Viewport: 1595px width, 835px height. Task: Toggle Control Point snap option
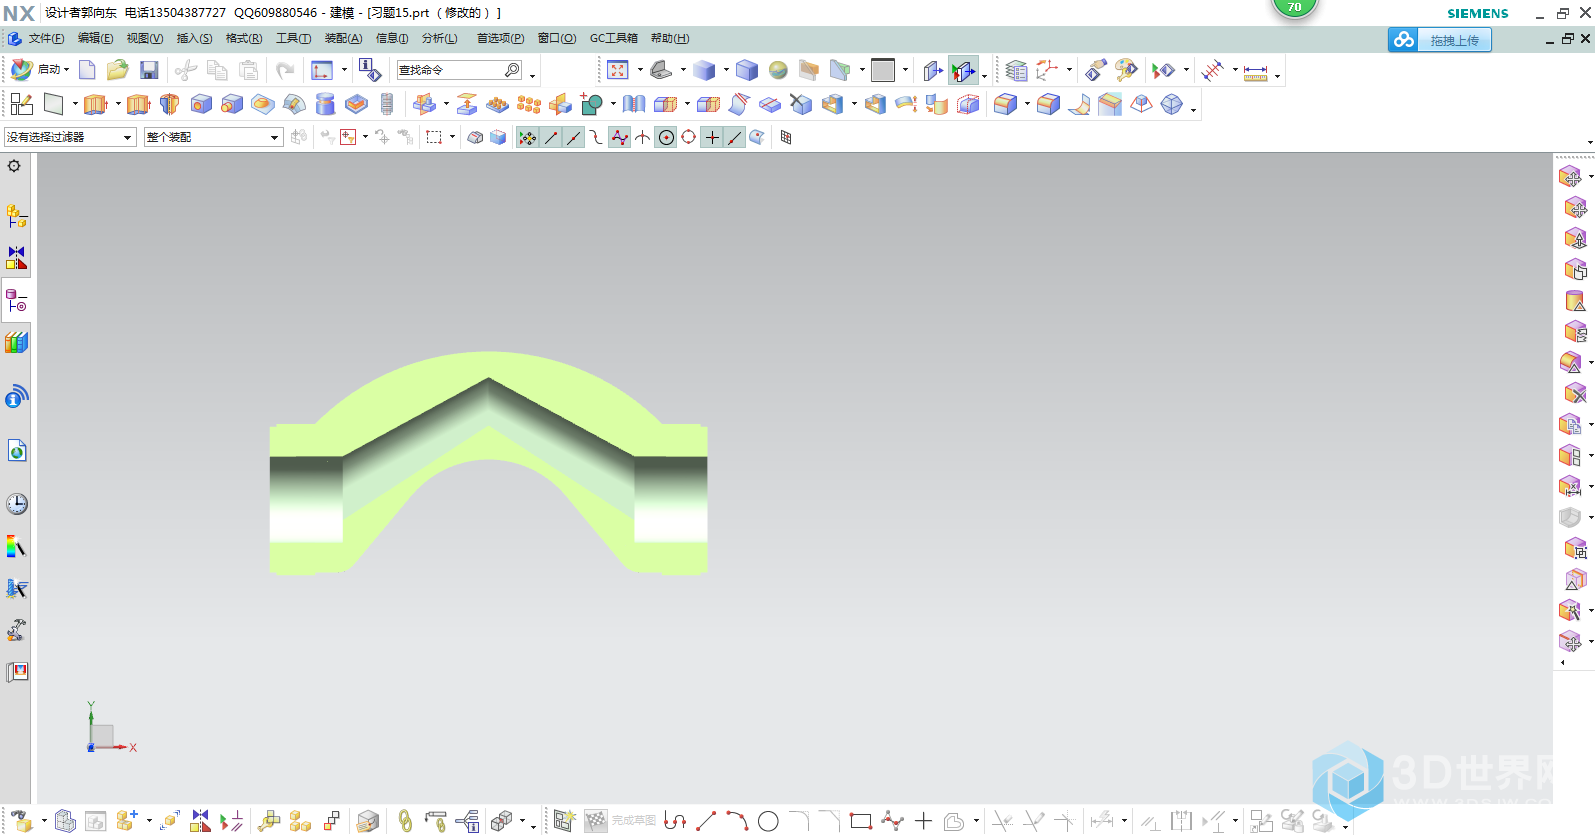click(597, 137)
